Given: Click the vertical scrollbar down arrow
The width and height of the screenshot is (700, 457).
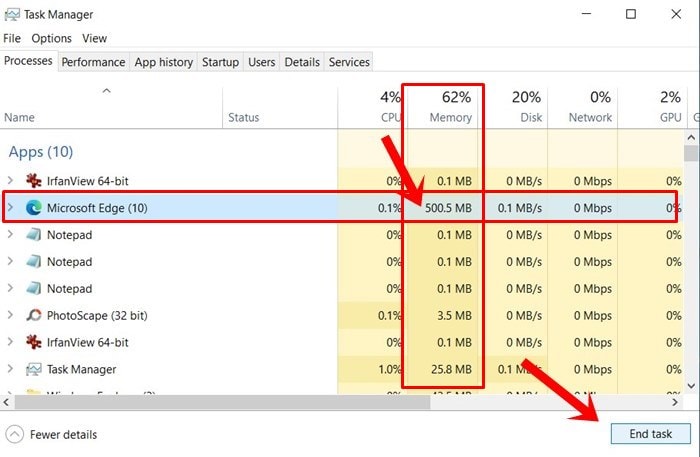Looking at the screenshot, I should pos(691,386).
